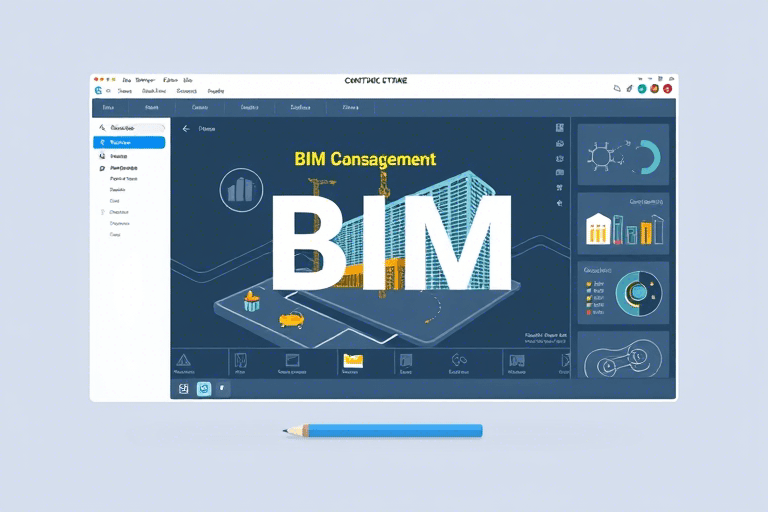The height and width of the screenshot is (512, 768).
Task: Toggle the first legend entry beside the pie chart
Action: tap(588, 286)
